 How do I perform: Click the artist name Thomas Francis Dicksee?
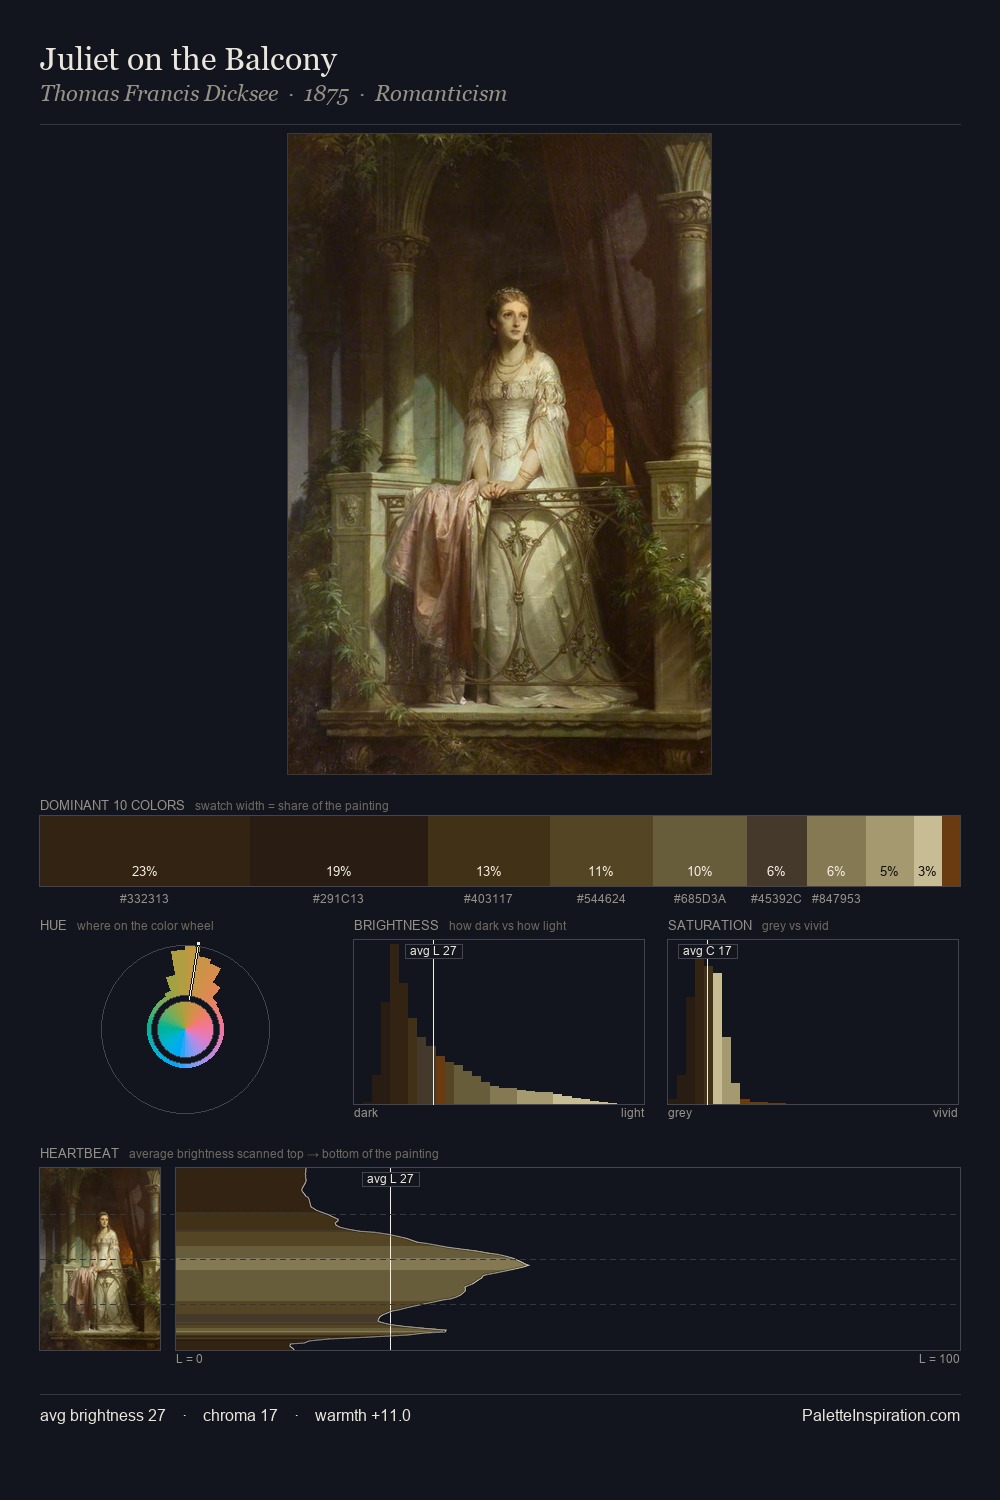point(159,94)
